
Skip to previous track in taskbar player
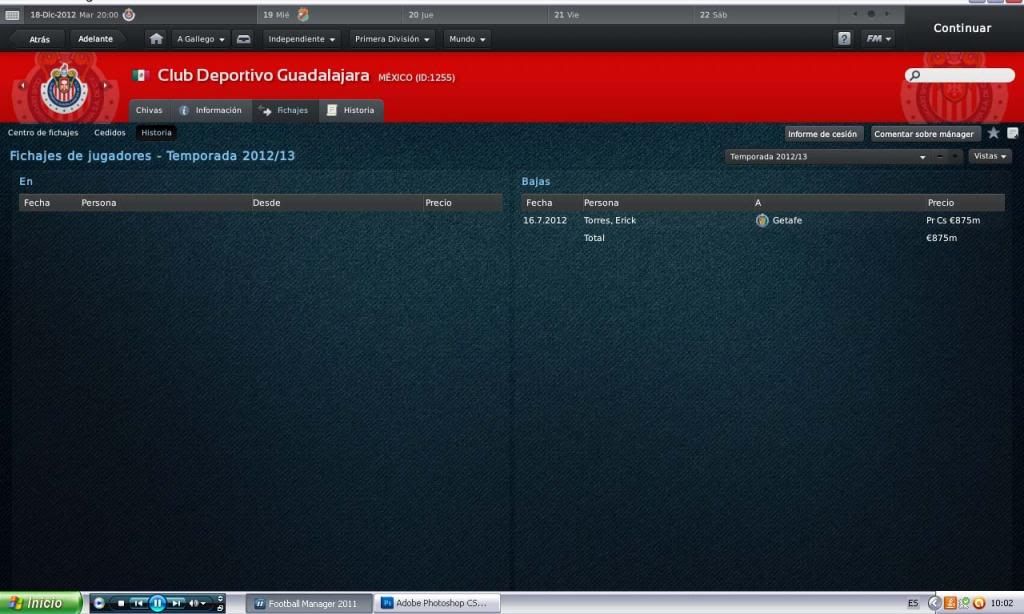138,604
